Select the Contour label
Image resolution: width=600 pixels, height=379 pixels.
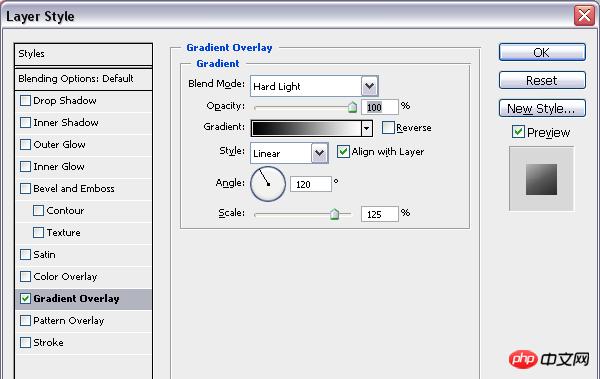click(x=65, y=211)
